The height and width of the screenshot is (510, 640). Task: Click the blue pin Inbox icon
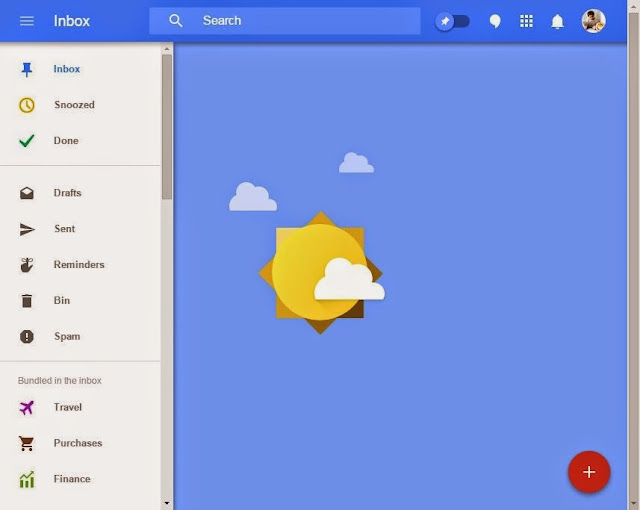coord(27,69)
